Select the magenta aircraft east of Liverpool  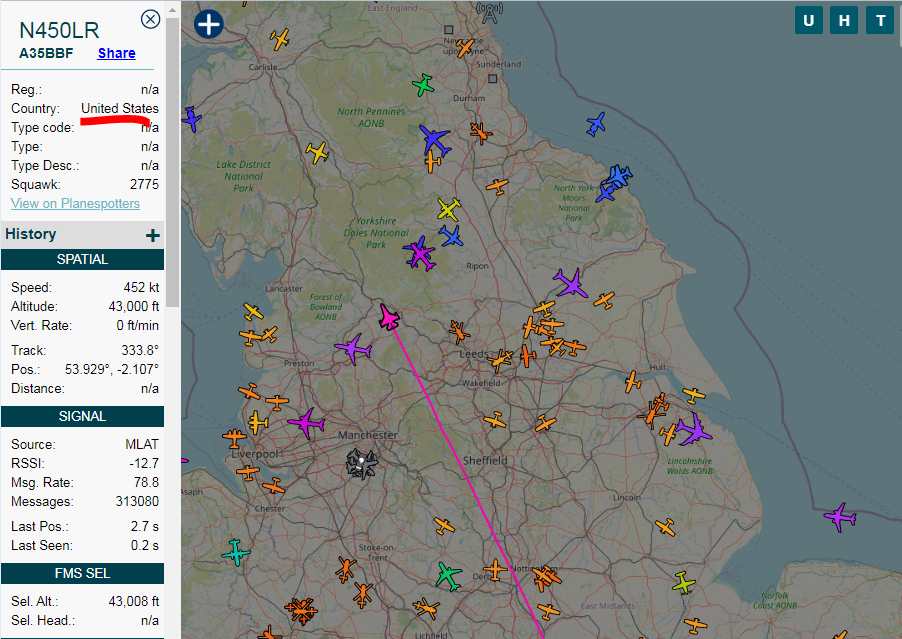[x=307, y=423]
